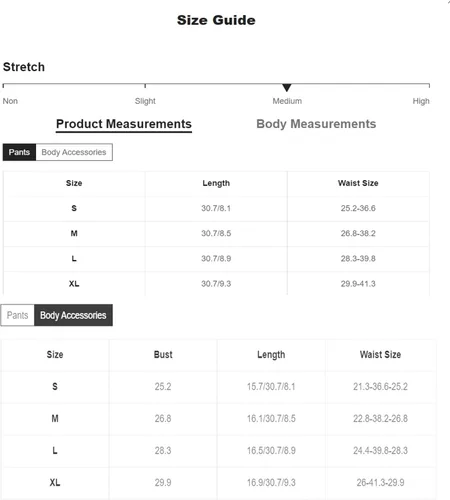Click the Slight label on the stretch scale
The height and width of the screenshot is (500, 450).
pos(145,101)
